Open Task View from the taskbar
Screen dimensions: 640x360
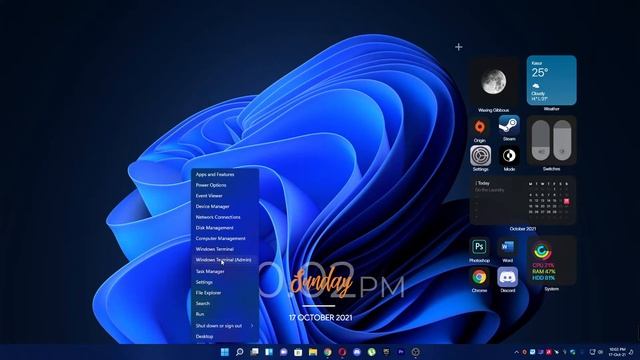[254, 352]
